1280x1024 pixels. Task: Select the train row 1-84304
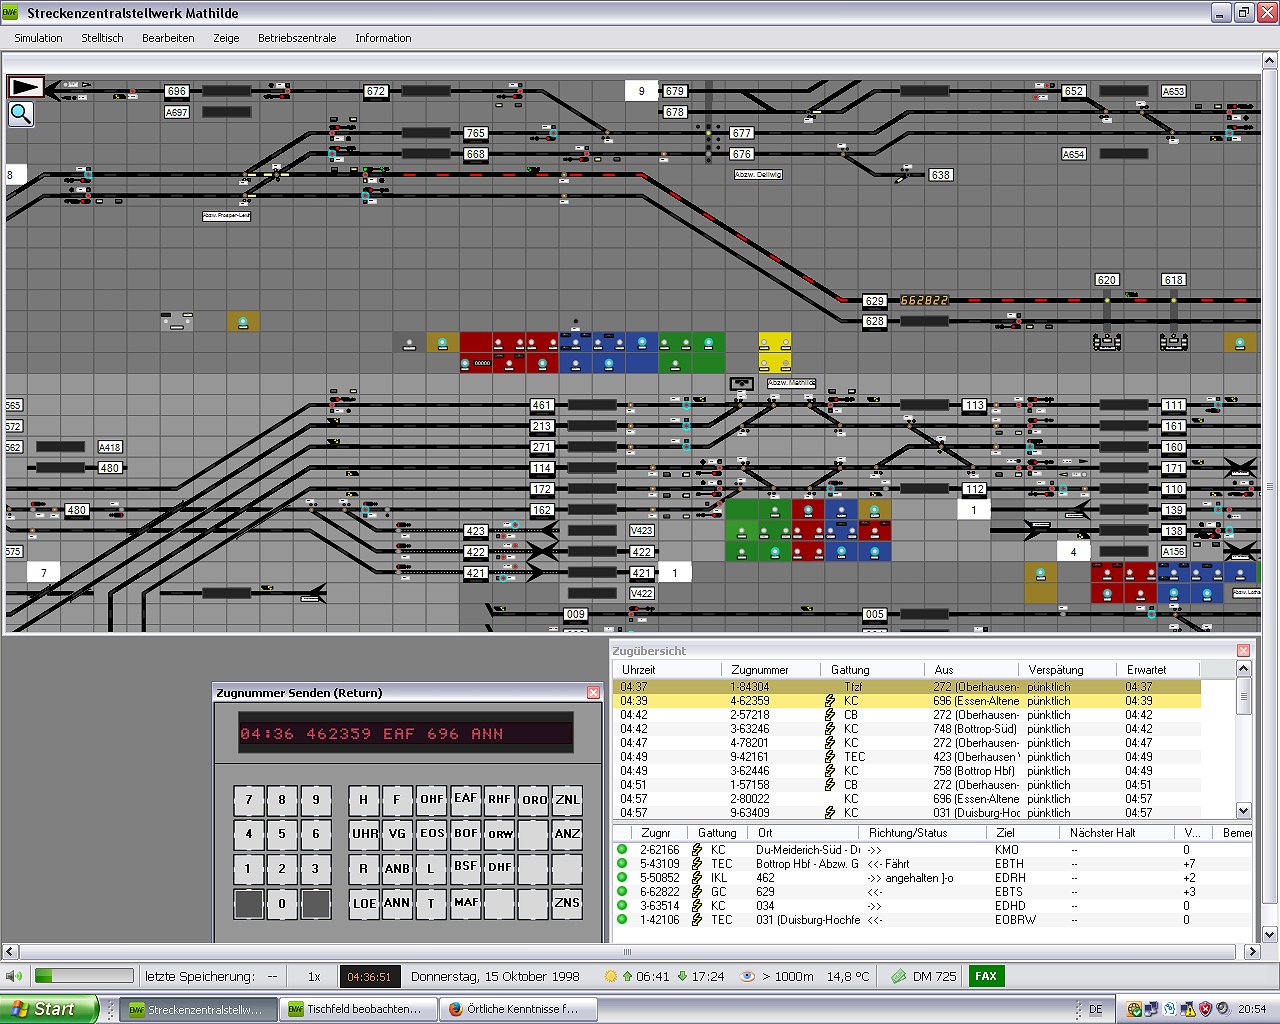tap(906, 687)
